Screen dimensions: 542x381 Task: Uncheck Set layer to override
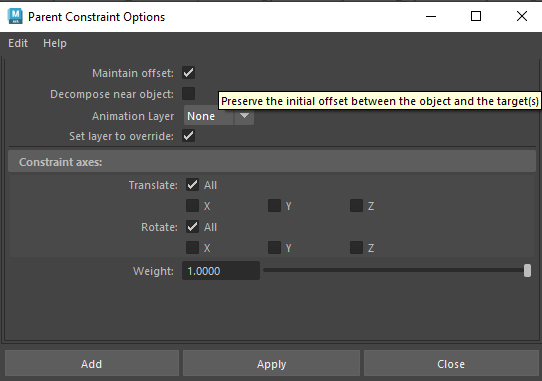[188, 136]
